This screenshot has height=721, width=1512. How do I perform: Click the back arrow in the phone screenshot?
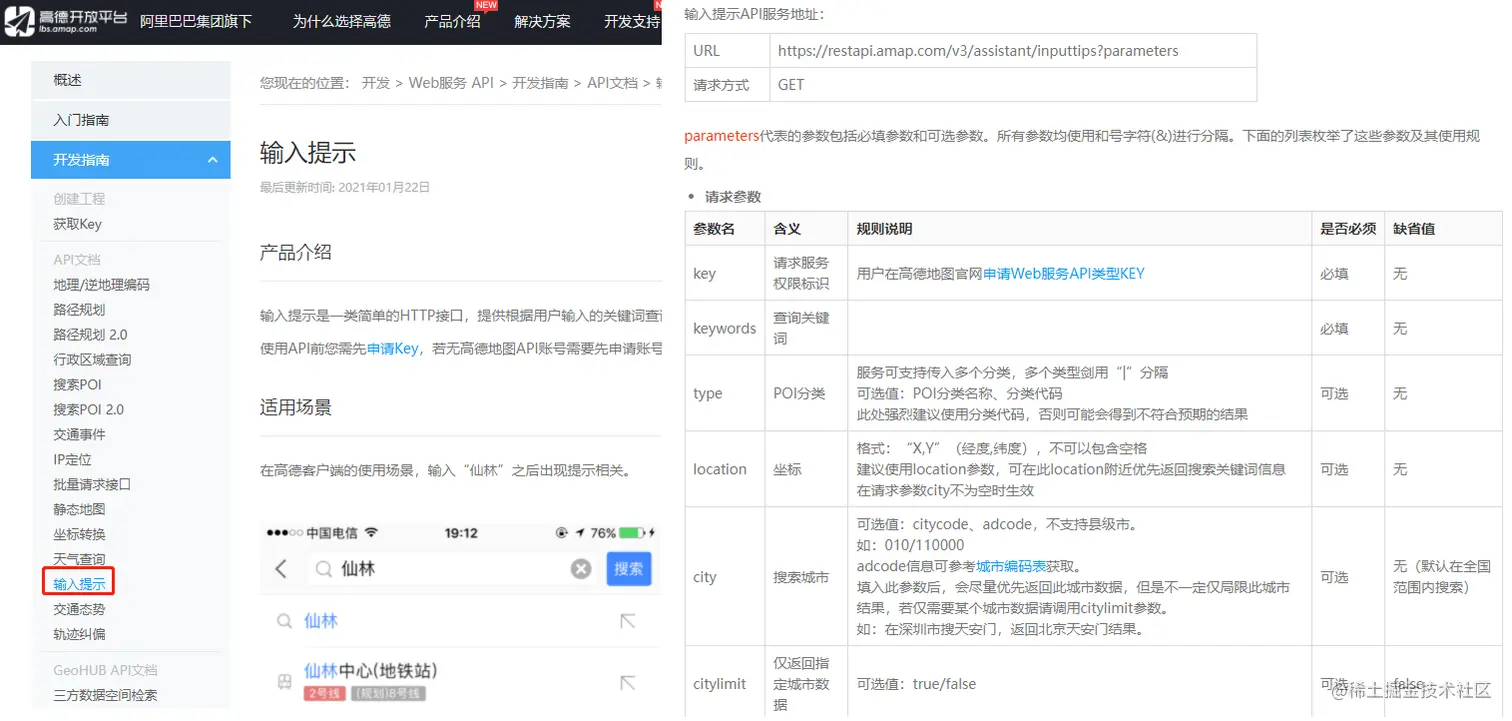point(281,569)
